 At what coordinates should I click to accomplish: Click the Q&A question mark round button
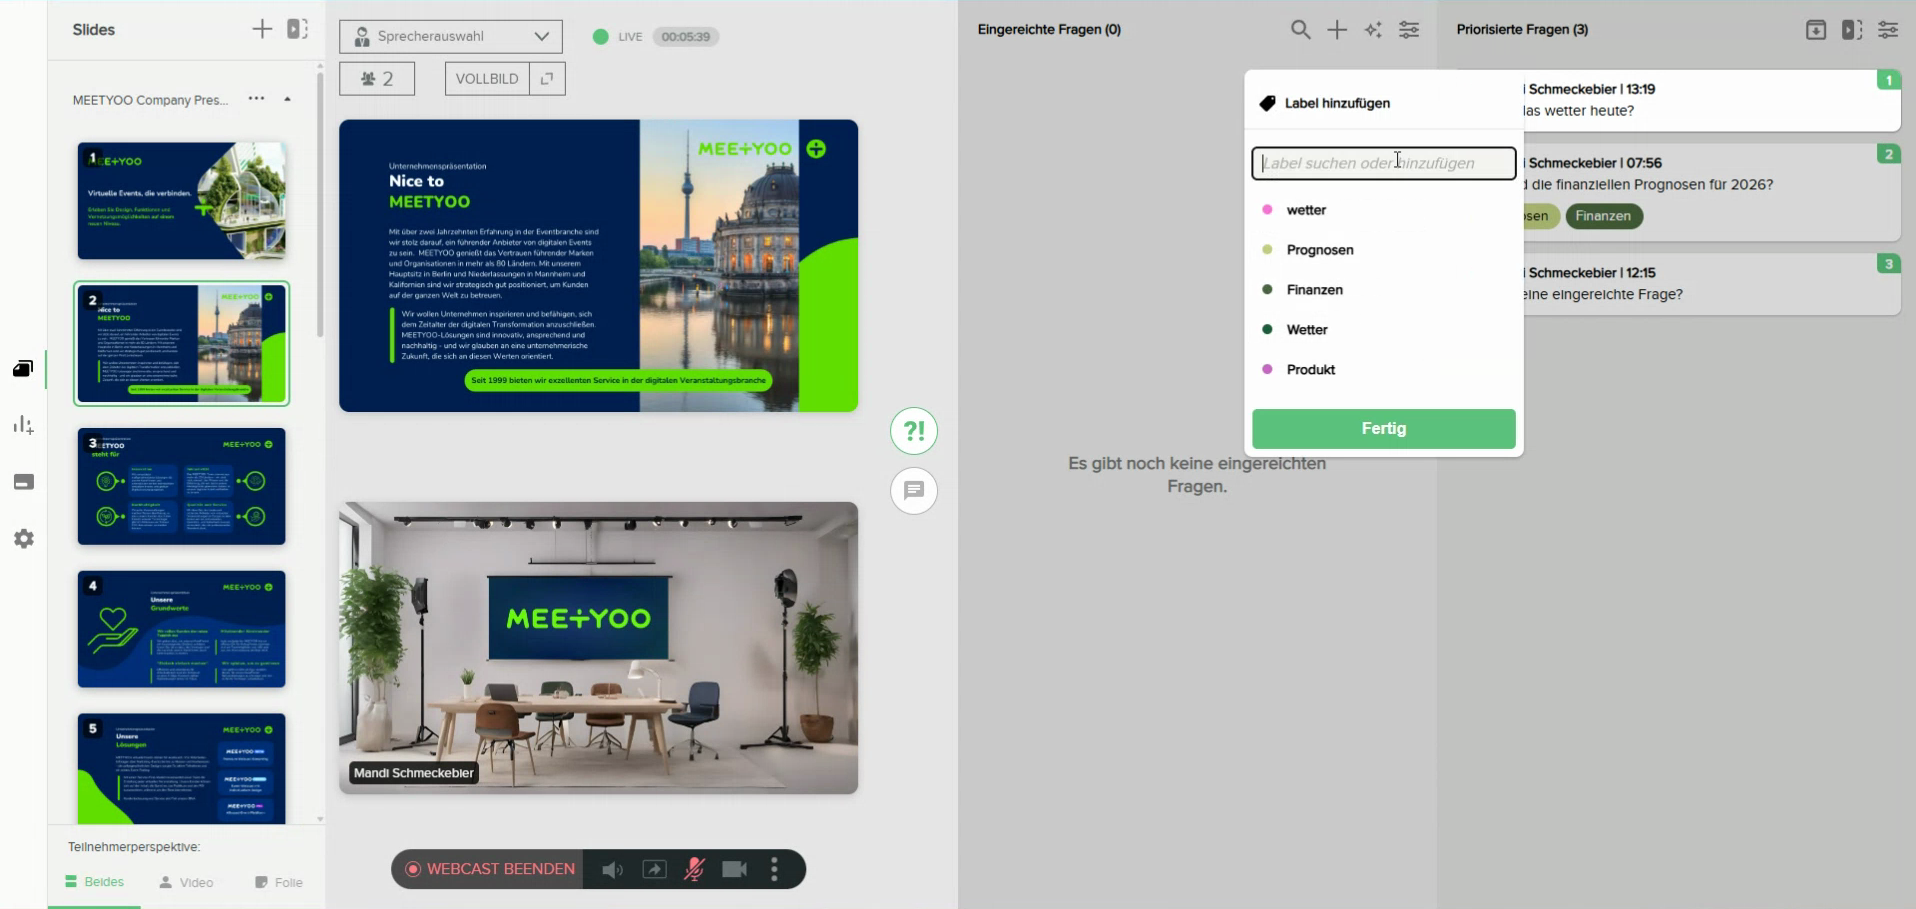pyautogui.click(x=914, y=431)
